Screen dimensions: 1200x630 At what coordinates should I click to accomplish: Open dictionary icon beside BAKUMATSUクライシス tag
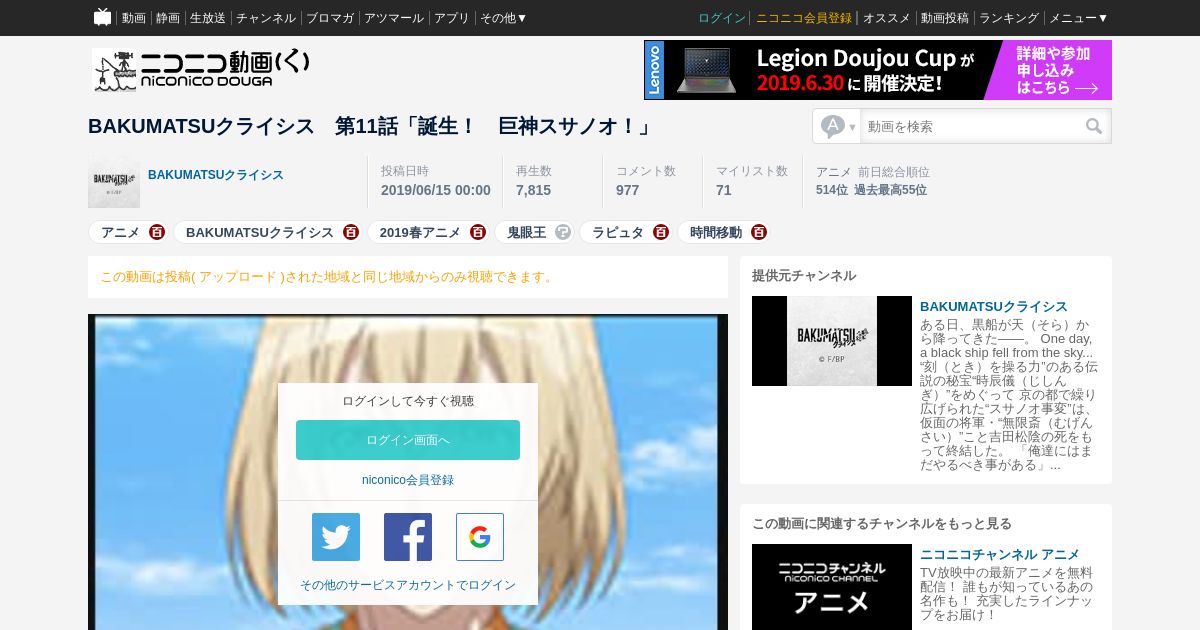[x=350, y=232]
